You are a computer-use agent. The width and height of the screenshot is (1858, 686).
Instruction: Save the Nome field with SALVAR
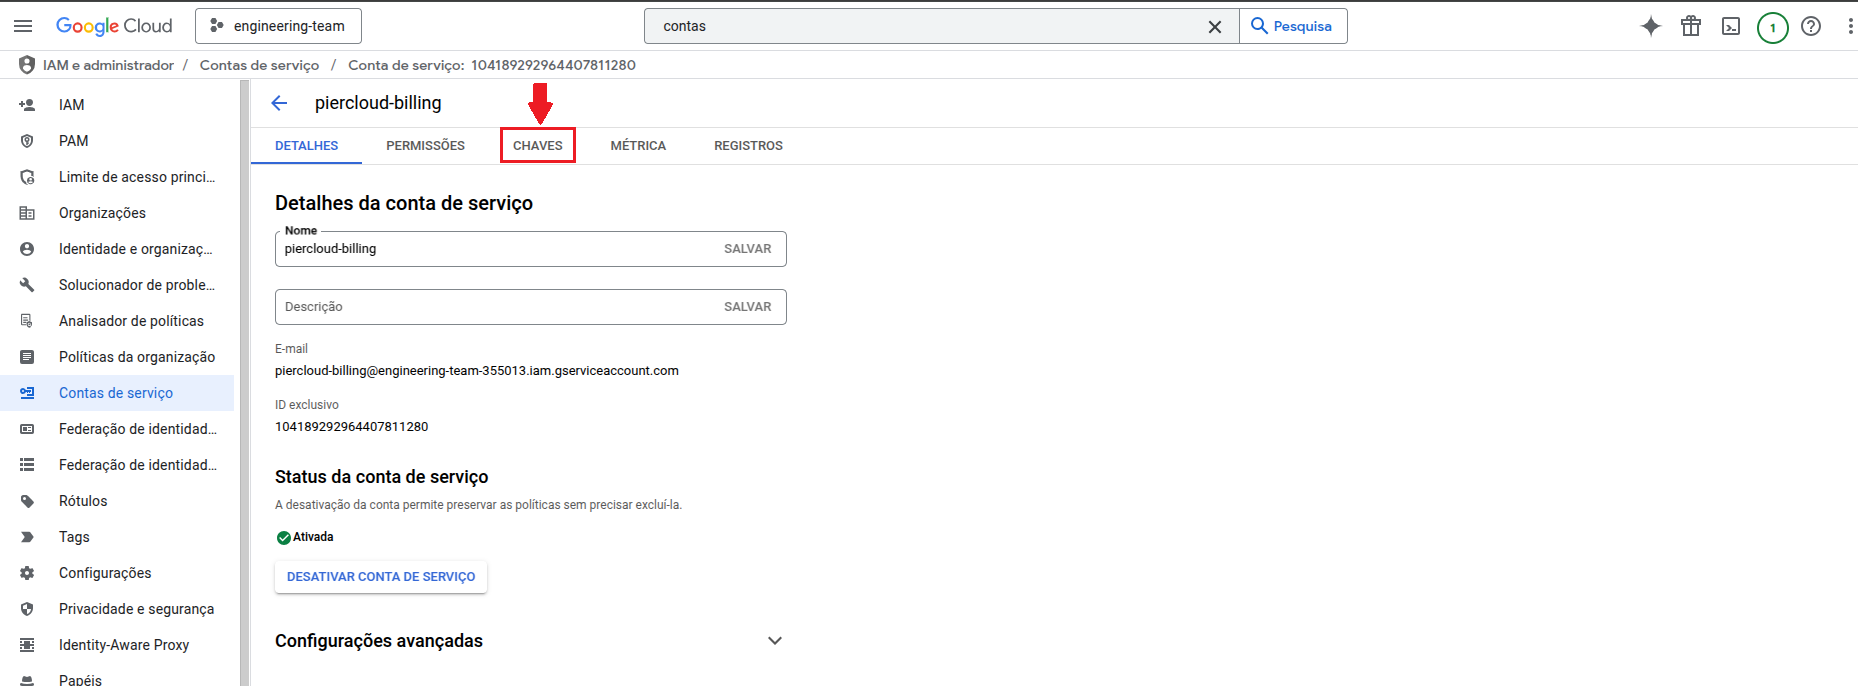point(747,249)
